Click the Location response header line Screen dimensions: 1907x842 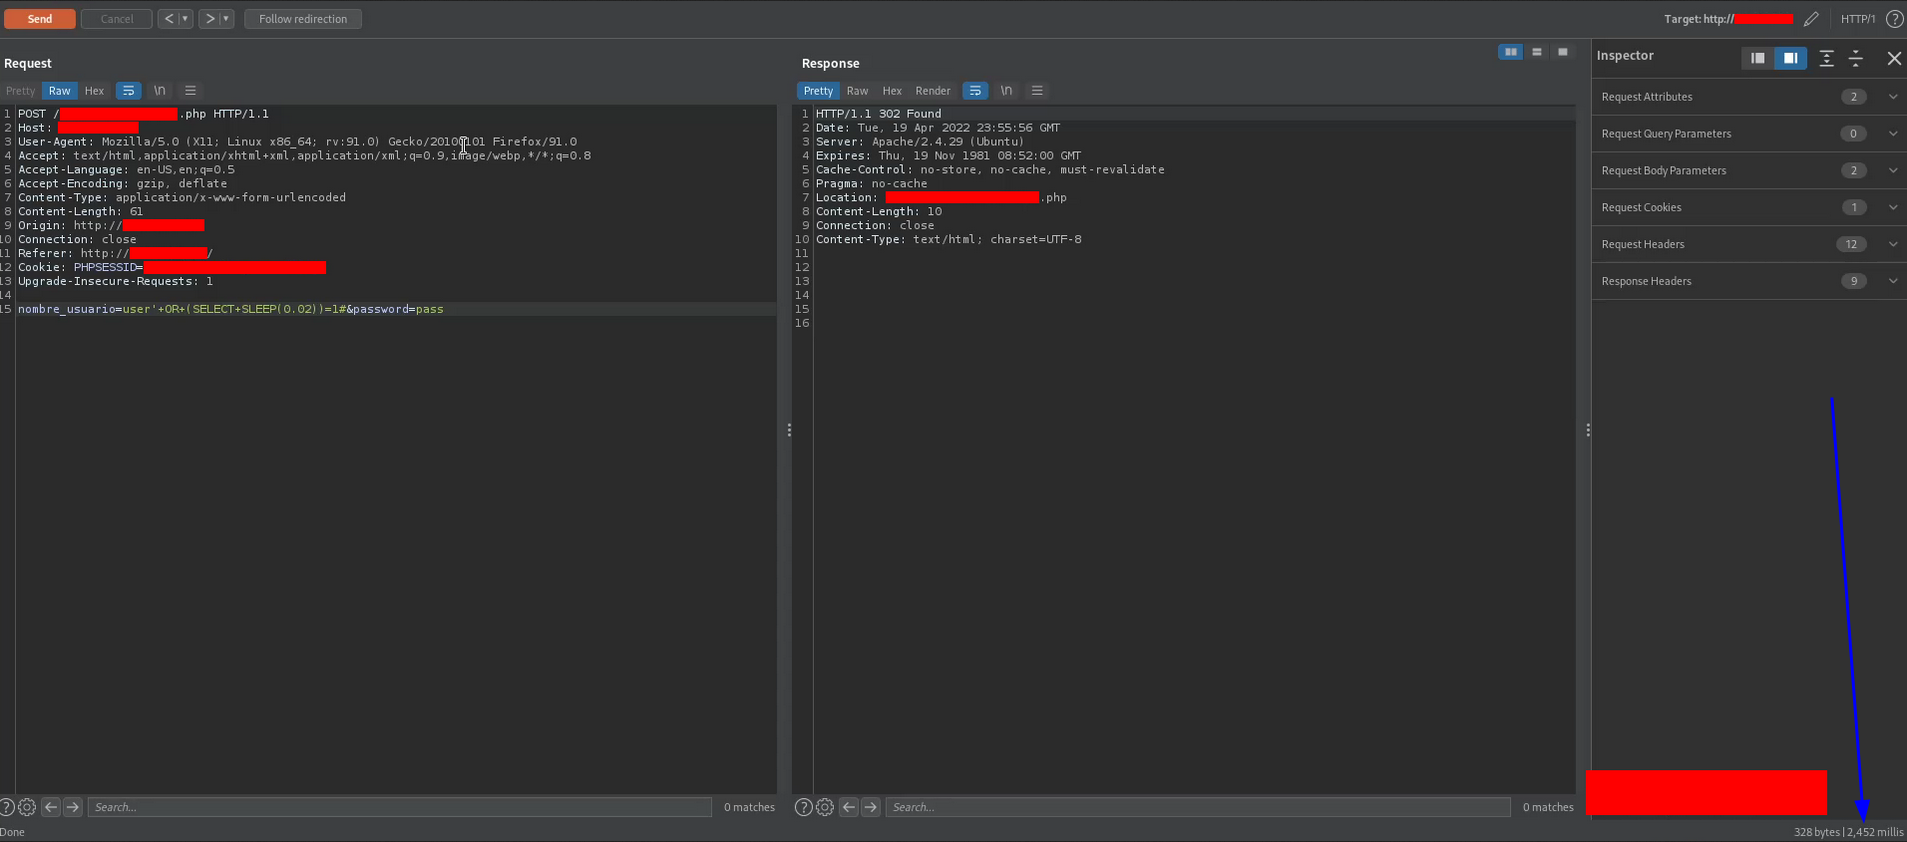pyautogui.click(x=941, y=198)
